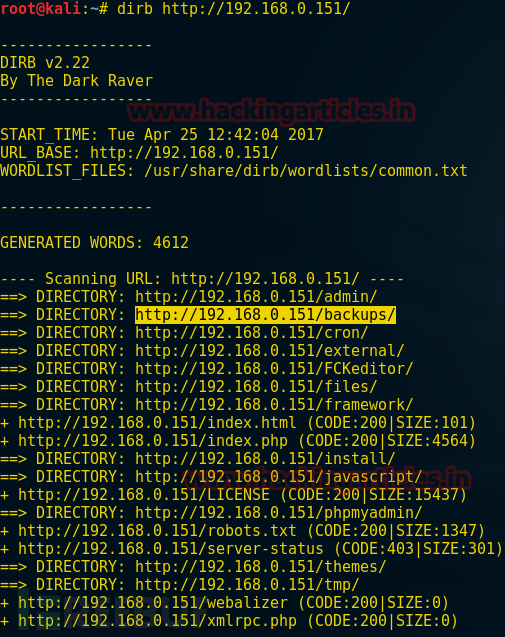
Task: Open the /javascript/ directory URL
Action: click(278, 477)
